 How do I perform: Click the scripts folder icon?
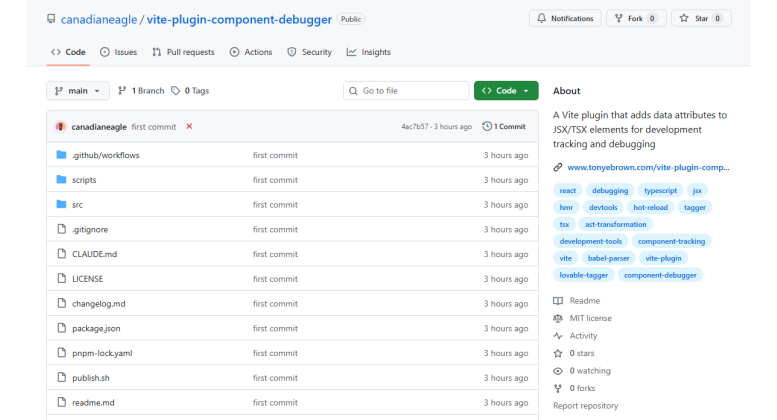coord(61,179)
